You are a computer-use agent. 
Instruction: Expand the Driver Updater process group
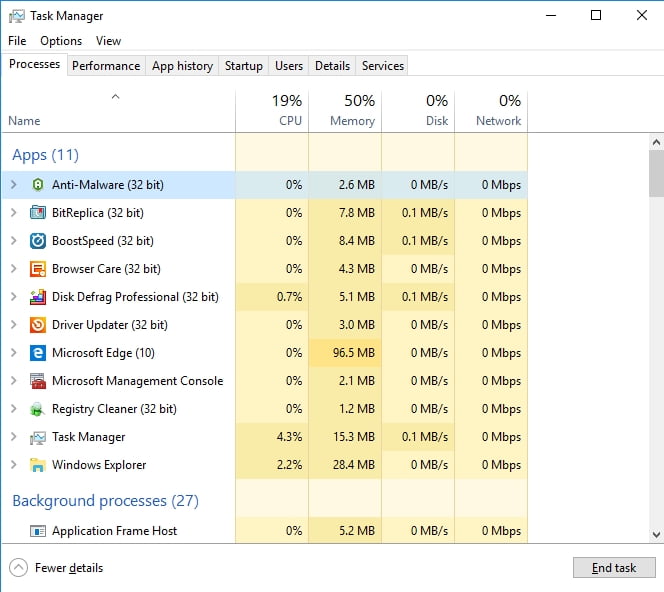point(14,325)
